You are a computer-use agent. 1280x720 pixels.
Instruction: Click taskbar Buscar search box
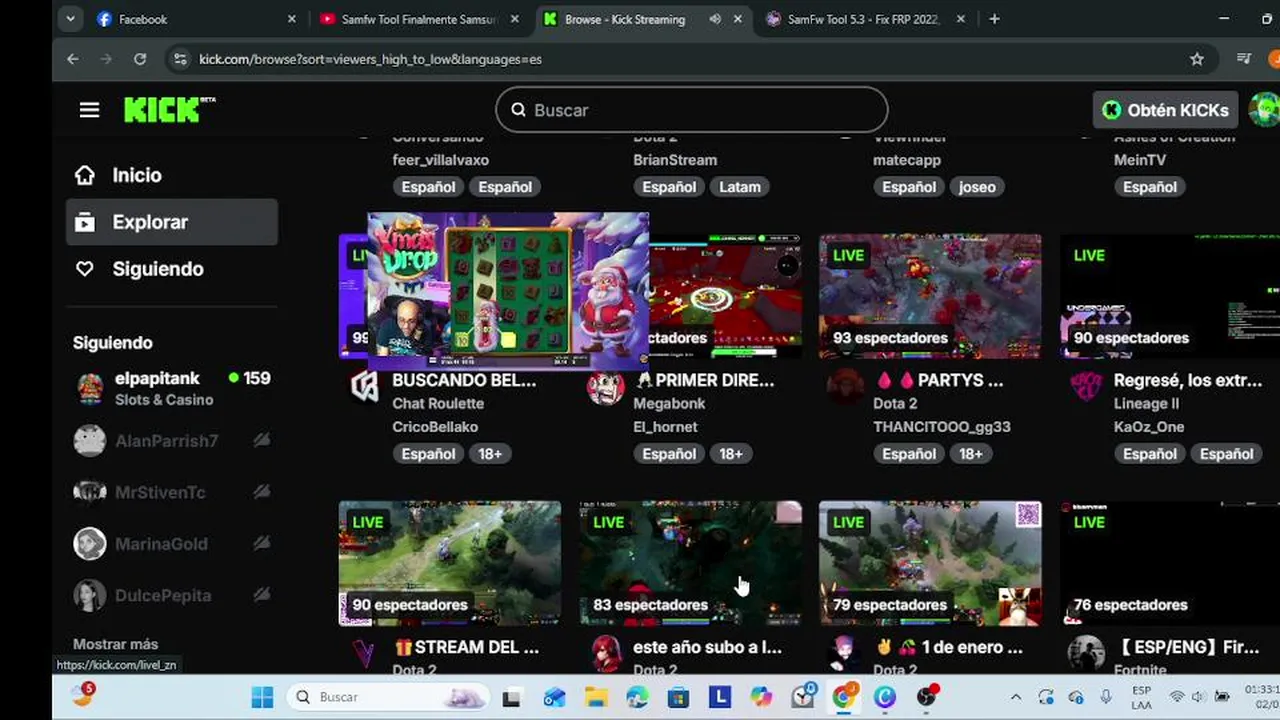click(x=386, y=697)
